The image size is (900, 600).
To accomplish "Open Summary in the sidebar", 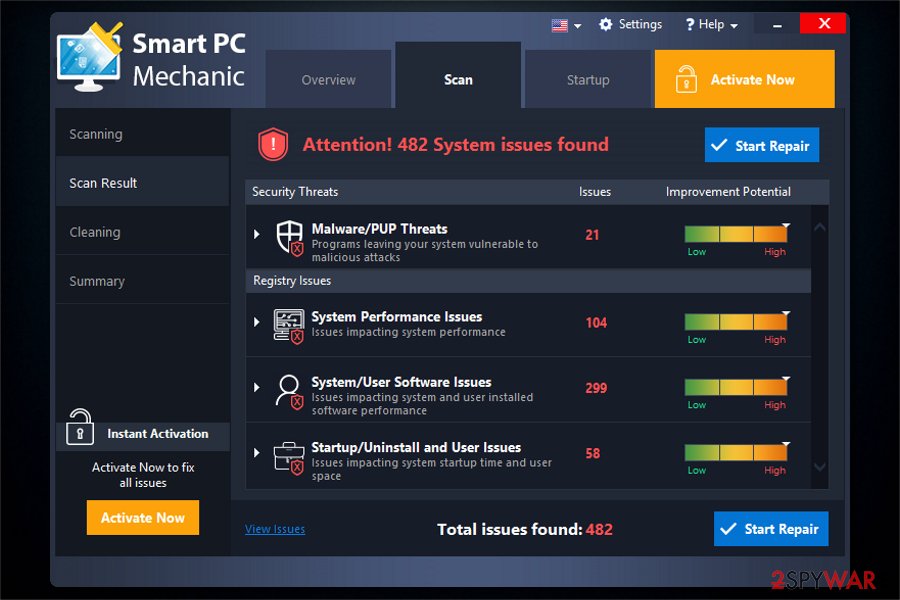I will (142, 281).
